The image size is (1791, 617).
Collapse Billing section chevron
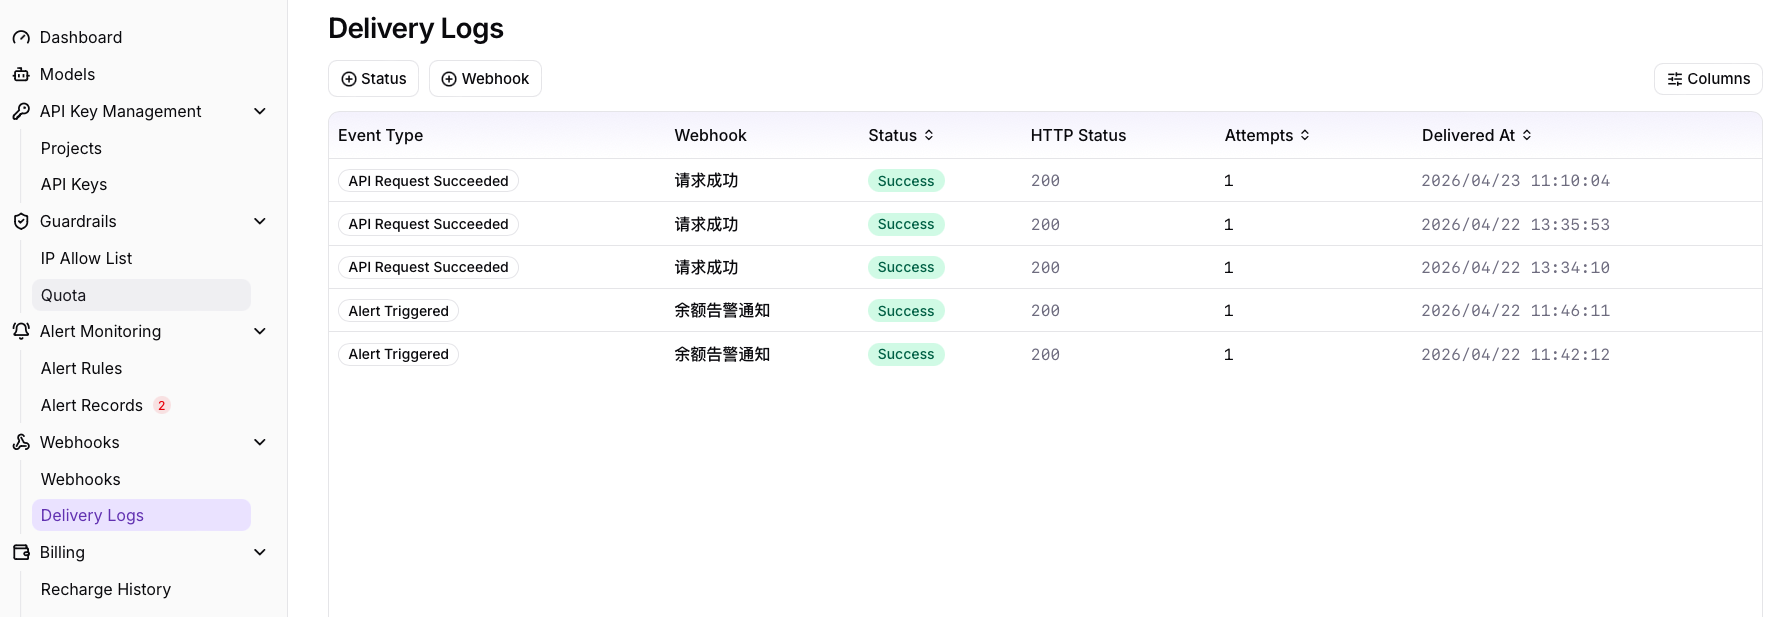click(260, 552)
